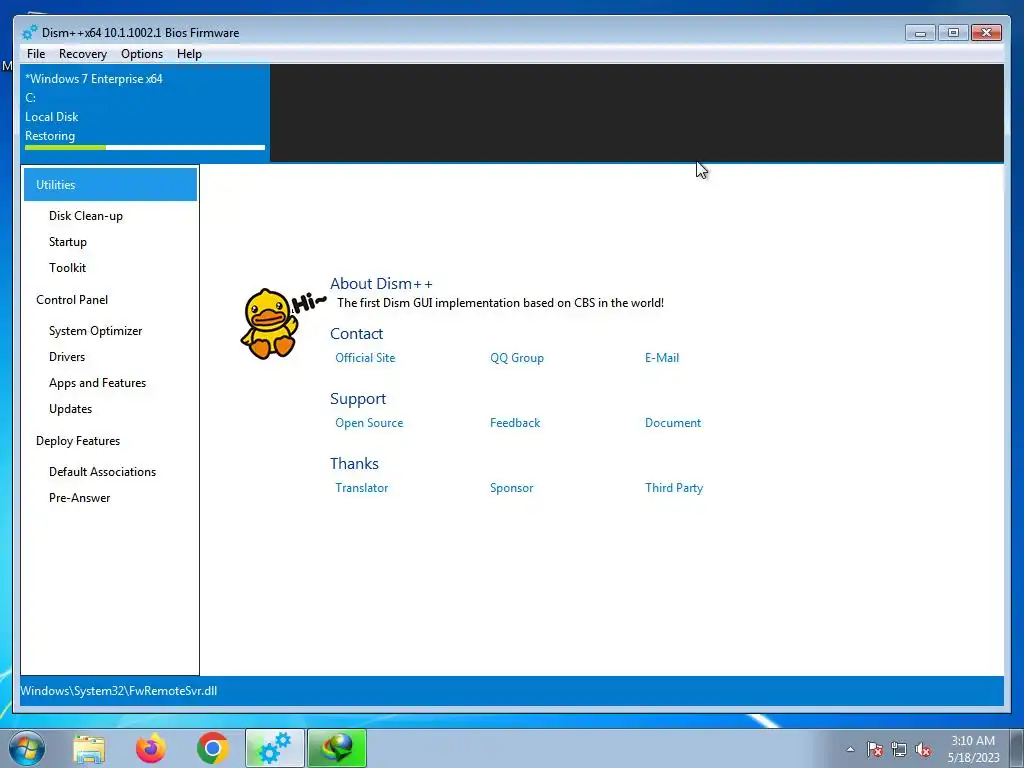Open the Sponsor link
1024x768 pixels.
[x=511, y=488]
